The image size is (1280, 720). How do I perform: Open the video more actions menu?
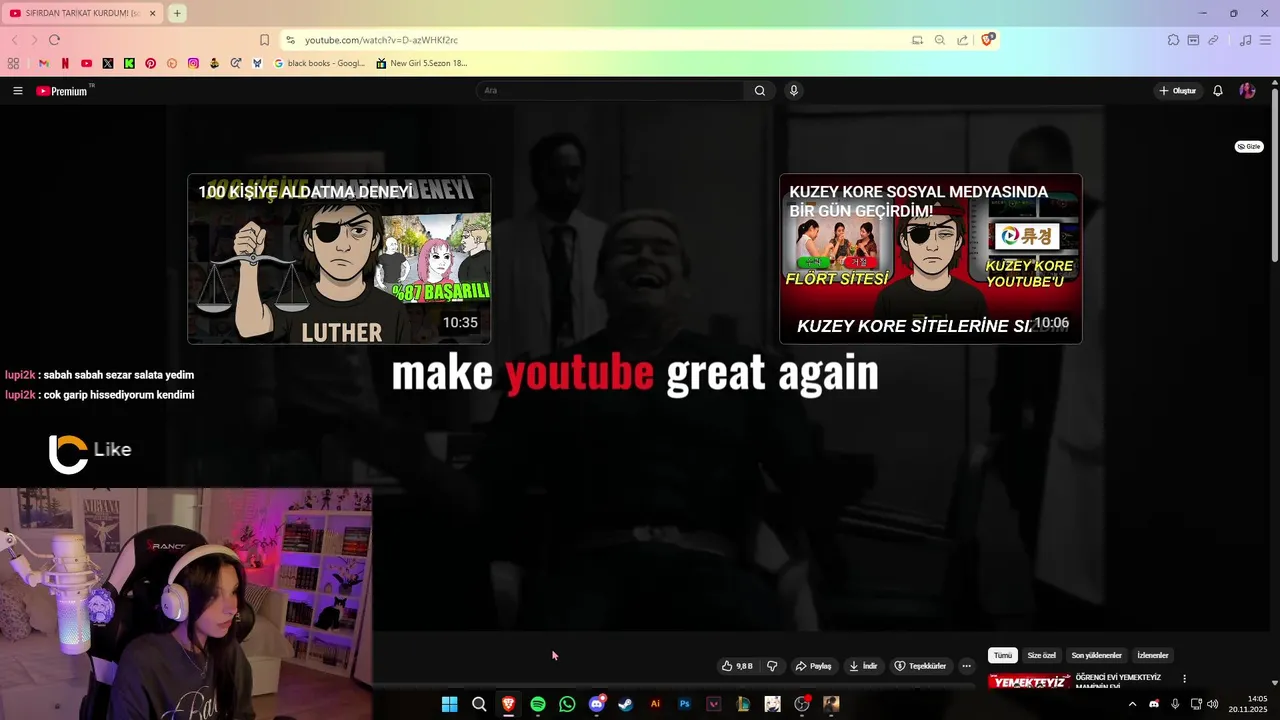966,666
